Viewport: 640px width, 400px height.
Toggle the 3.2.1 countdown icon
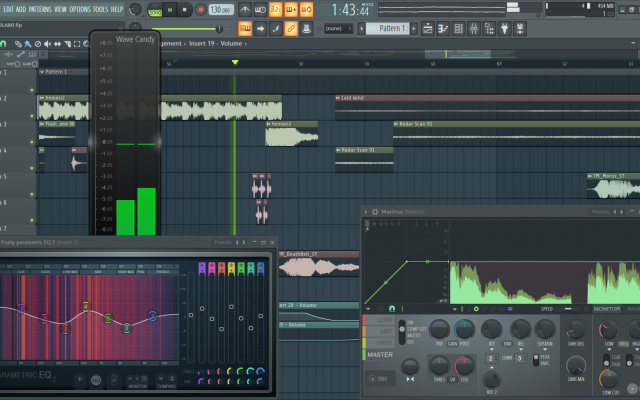point(276,9)
